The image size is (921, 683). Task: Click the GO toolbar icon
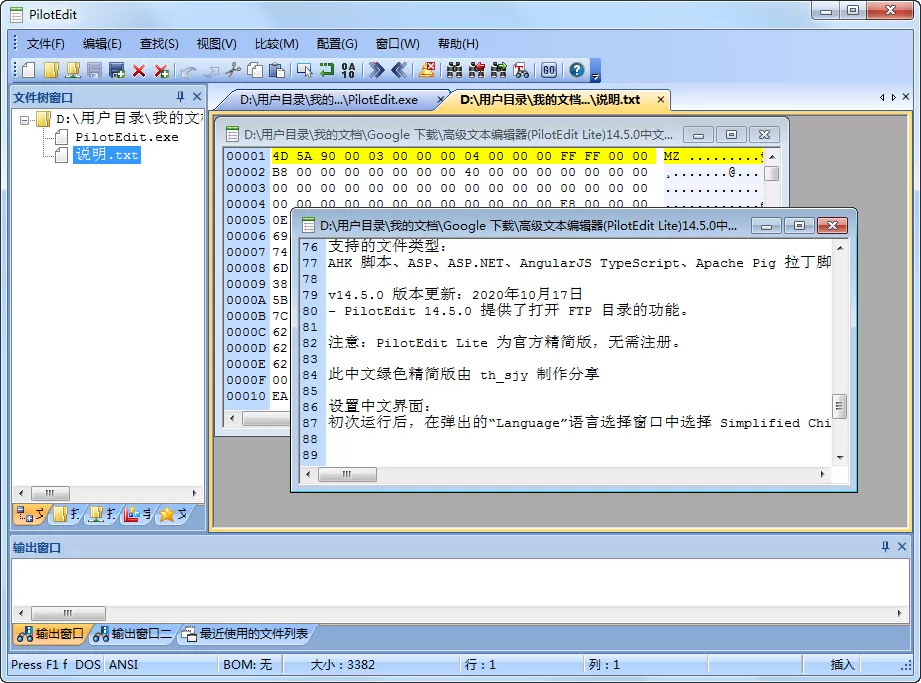click(549, 70)
